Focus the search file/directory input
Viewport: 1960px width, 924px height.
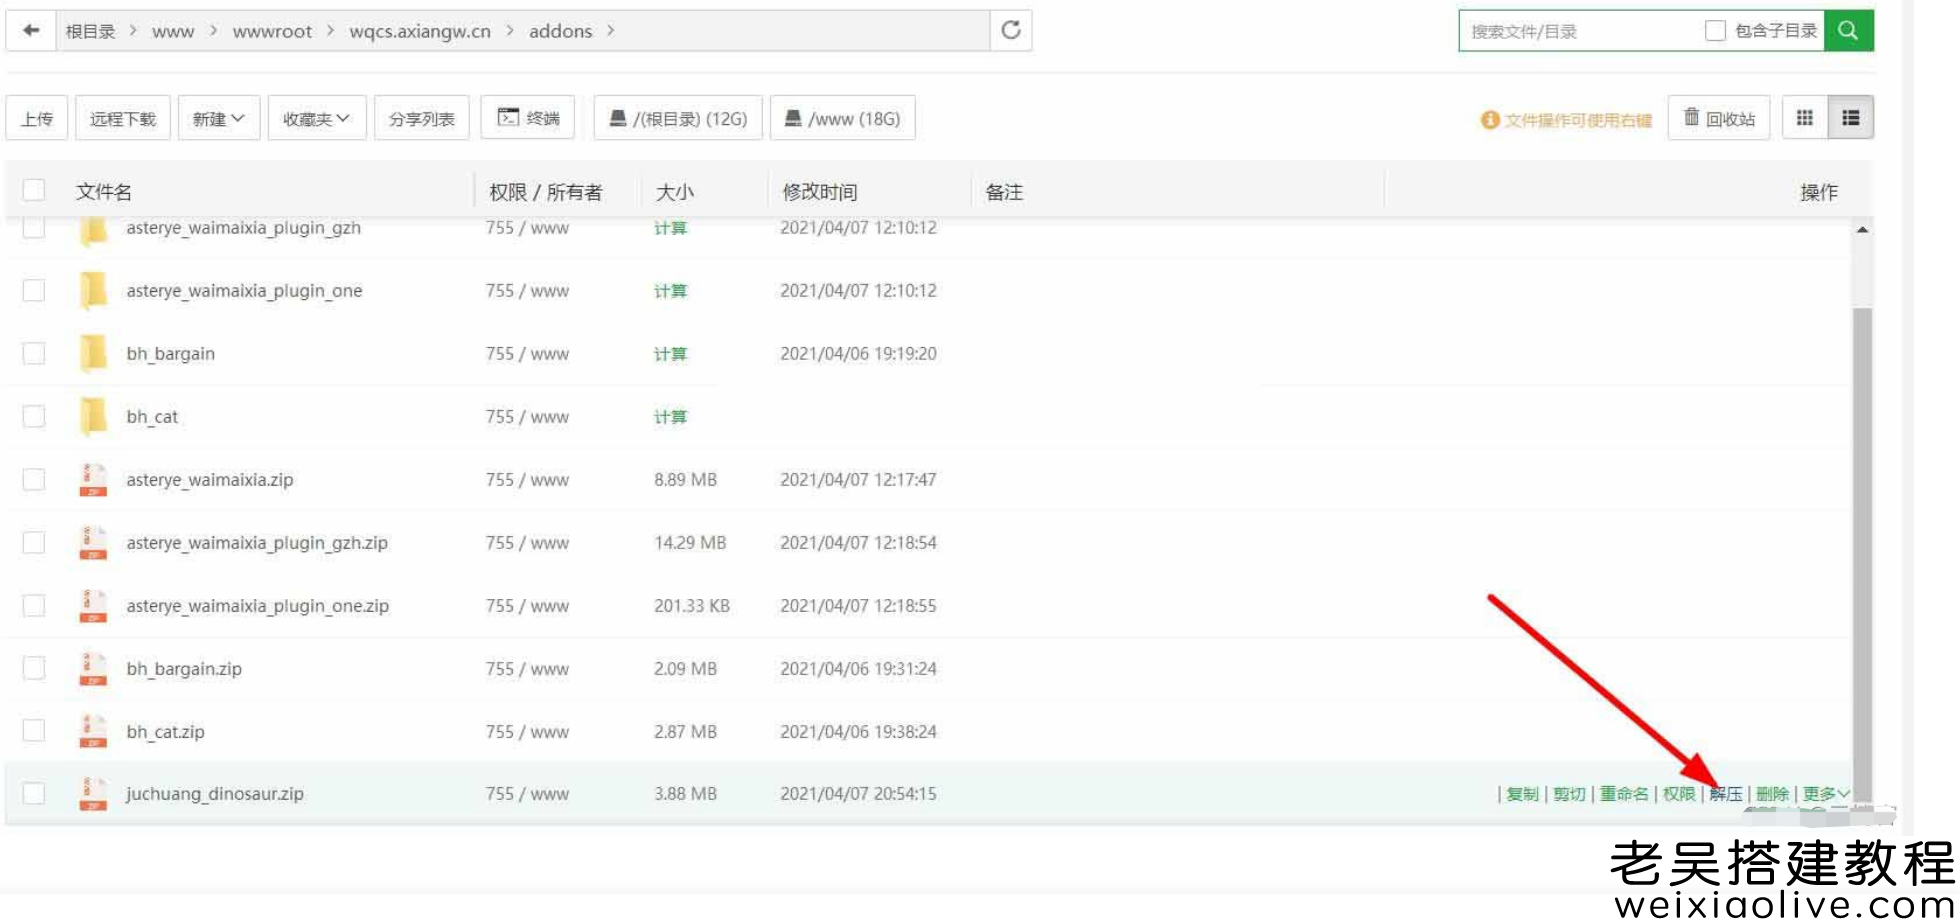[1580, 31]
